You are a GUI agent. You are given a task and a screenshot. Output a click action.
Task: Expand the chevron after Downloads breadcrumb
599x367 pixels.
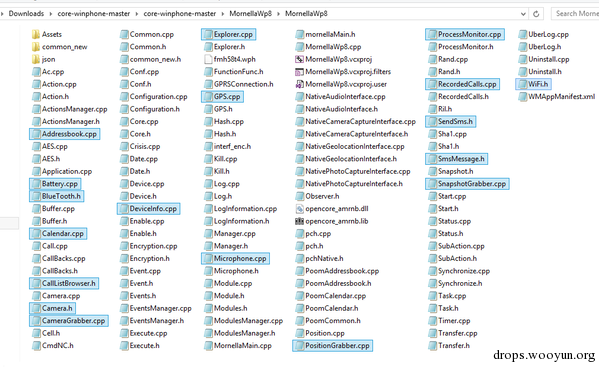51,14
